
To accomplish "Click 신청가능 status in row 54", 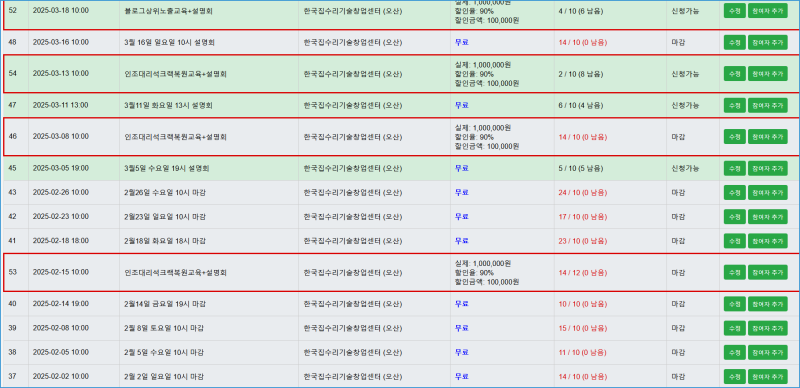I will coord(685,74).
